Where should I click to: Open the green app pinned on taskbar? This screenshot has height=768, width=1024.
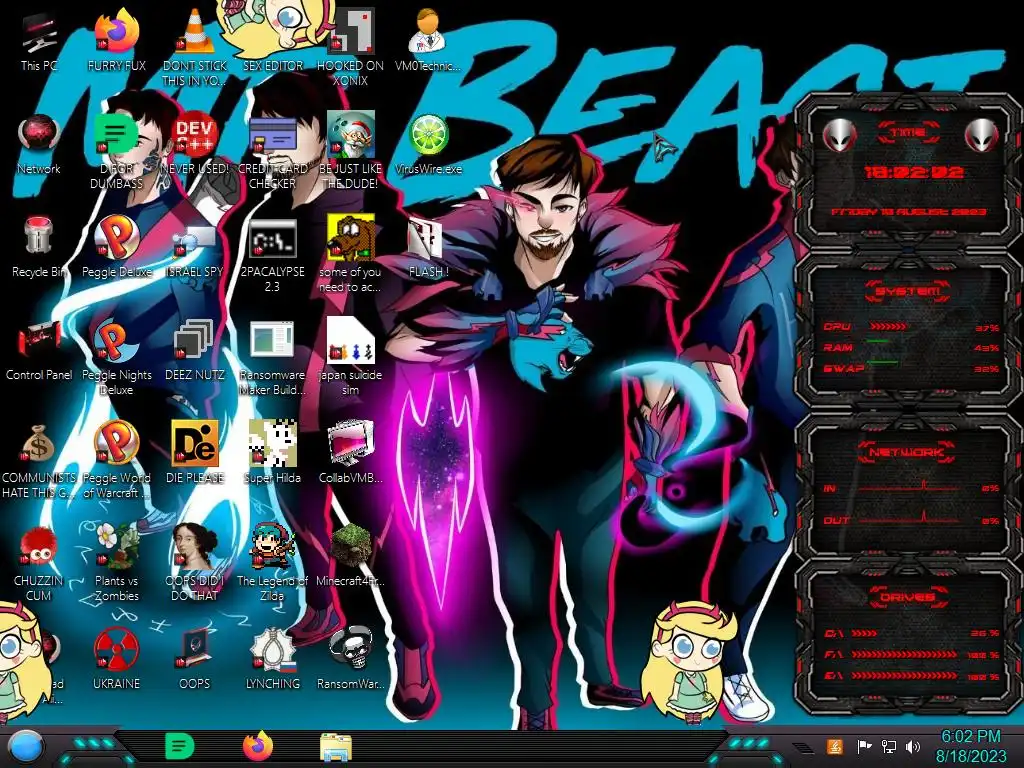tap(180, 746)
